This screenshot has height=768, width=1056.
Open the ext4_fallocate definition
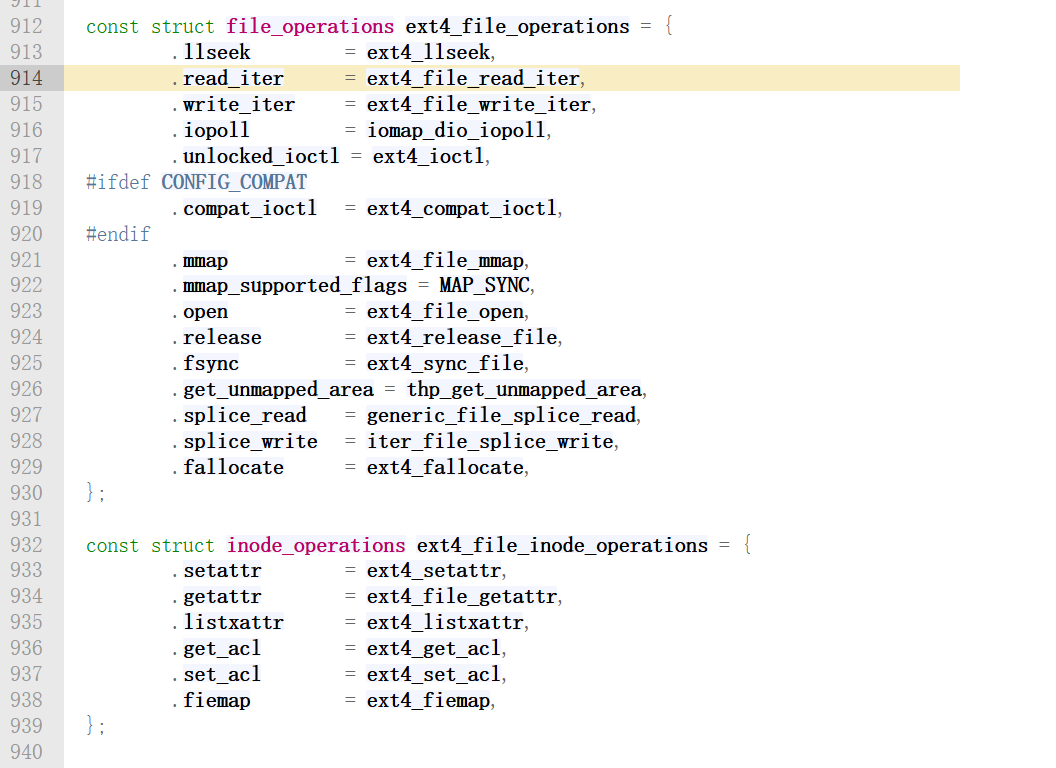coord(446,467)
